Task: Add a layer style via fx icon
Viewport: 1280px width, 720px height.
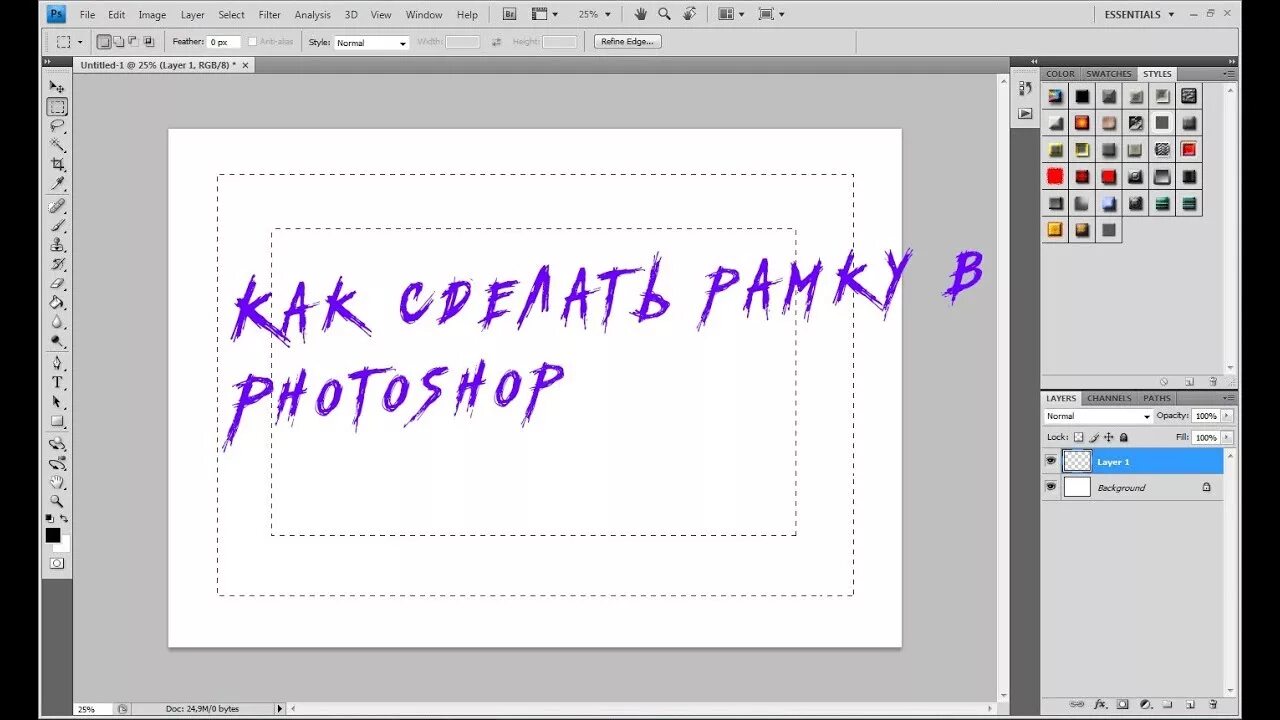Action: [x=1100, y=704]
